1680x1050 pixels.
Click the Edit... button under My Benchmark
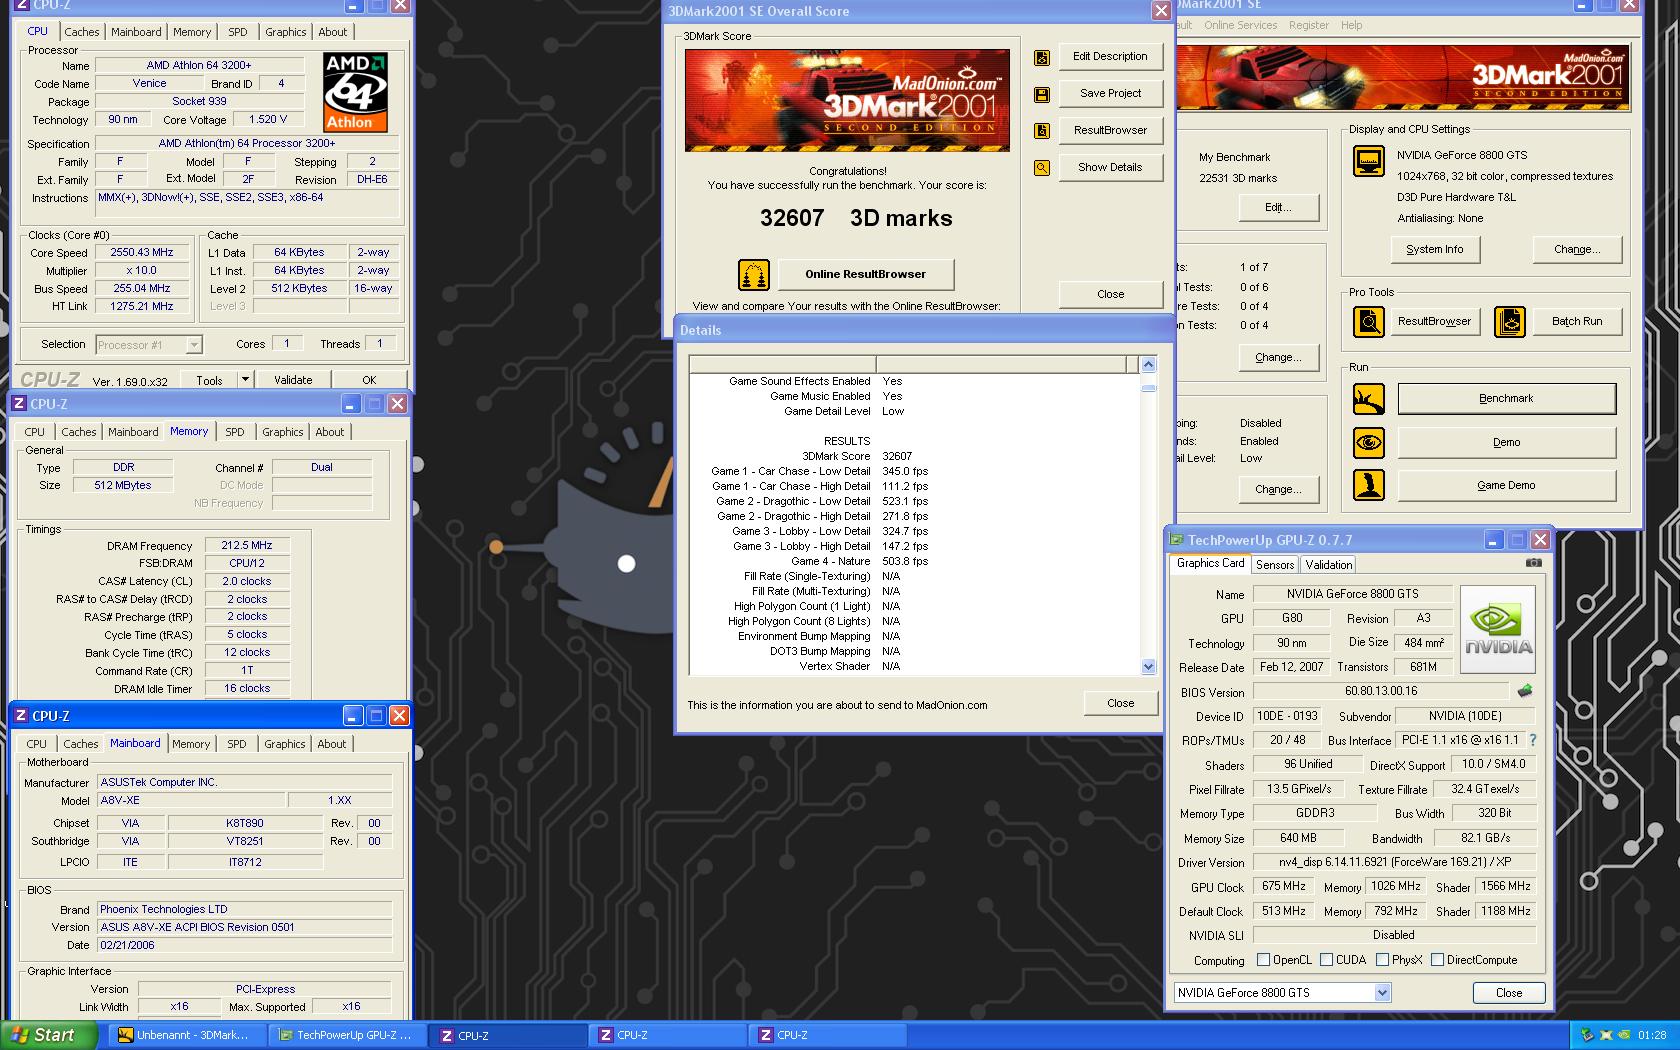click(x=1278, y=207)
